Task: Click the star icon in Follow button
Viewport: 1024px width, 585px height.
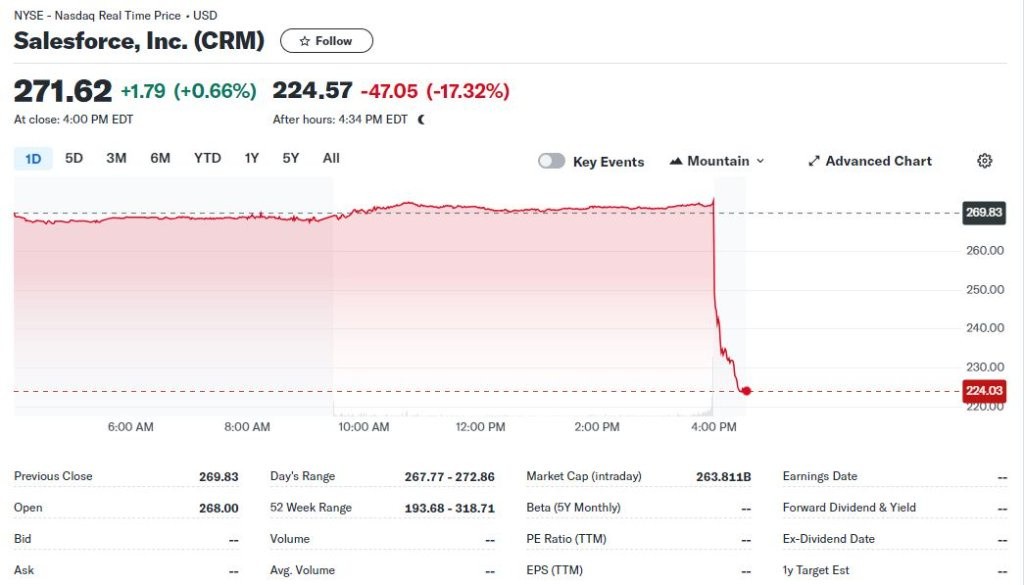Action: pos(305,41)
